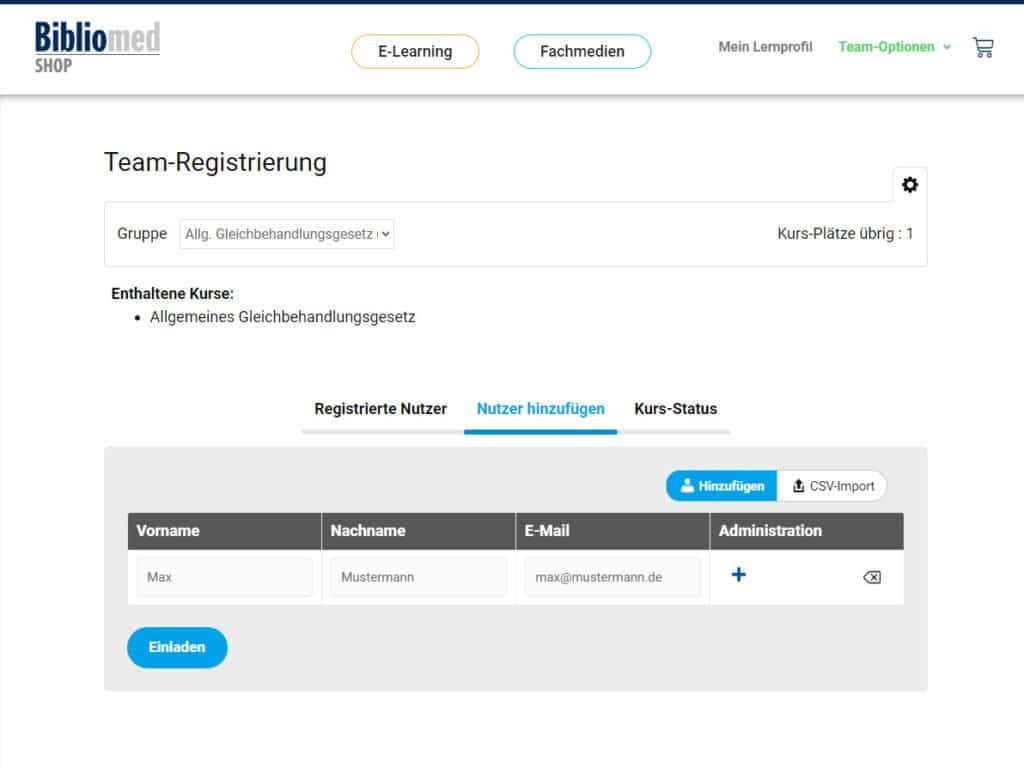Select the Hinzufügen toggle option
Viewport: 1024px width, 768px height.
coord(722,486)
